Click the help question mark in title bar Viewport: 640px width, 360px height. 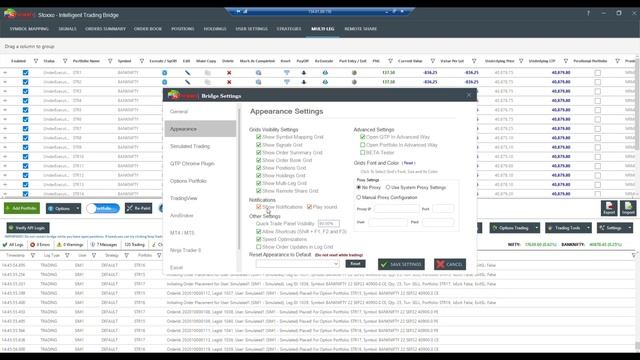588,13
